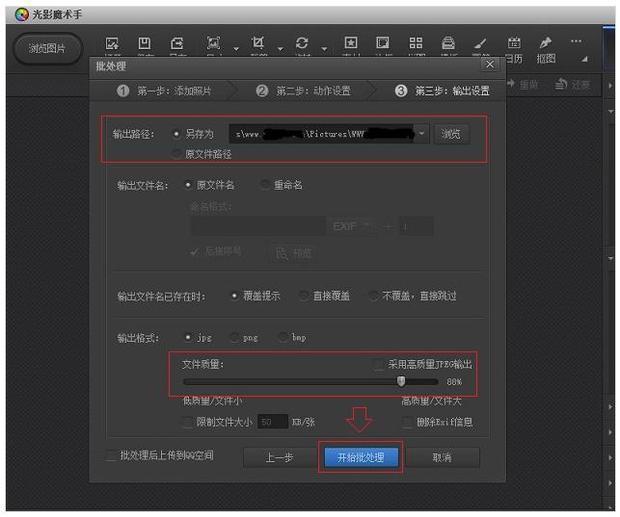Open the more options ellipsis icon

(576, 42)
